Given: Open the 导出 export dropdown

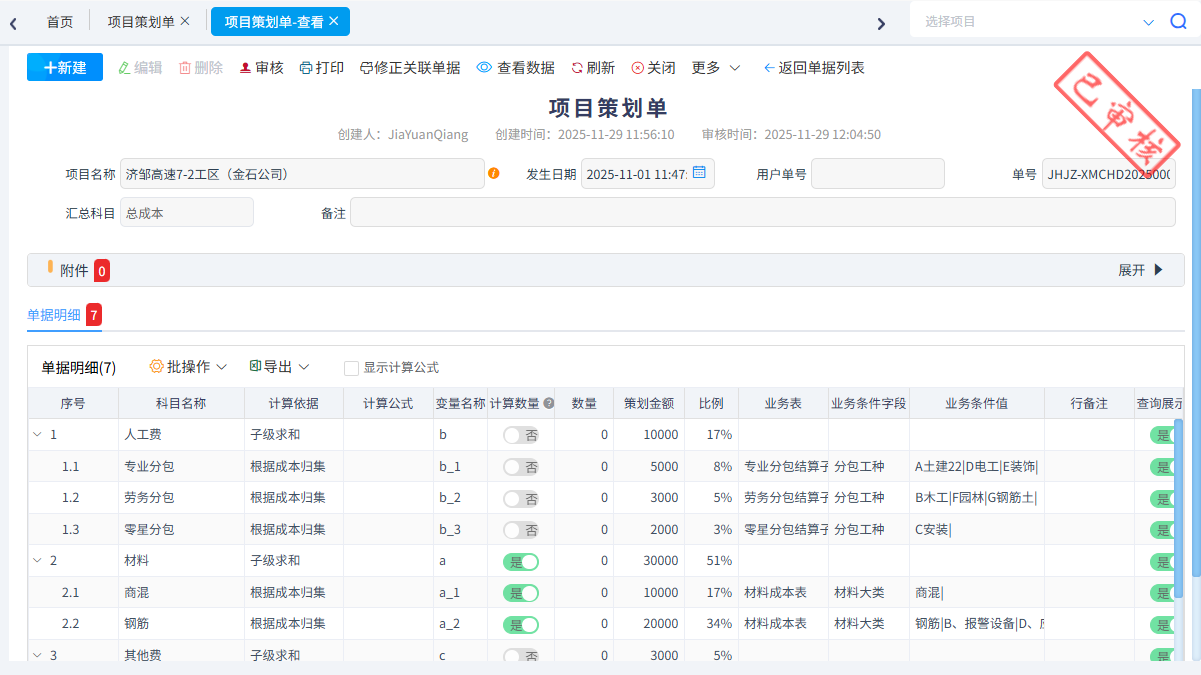Looking at the screenshot, I should [278, 366].
